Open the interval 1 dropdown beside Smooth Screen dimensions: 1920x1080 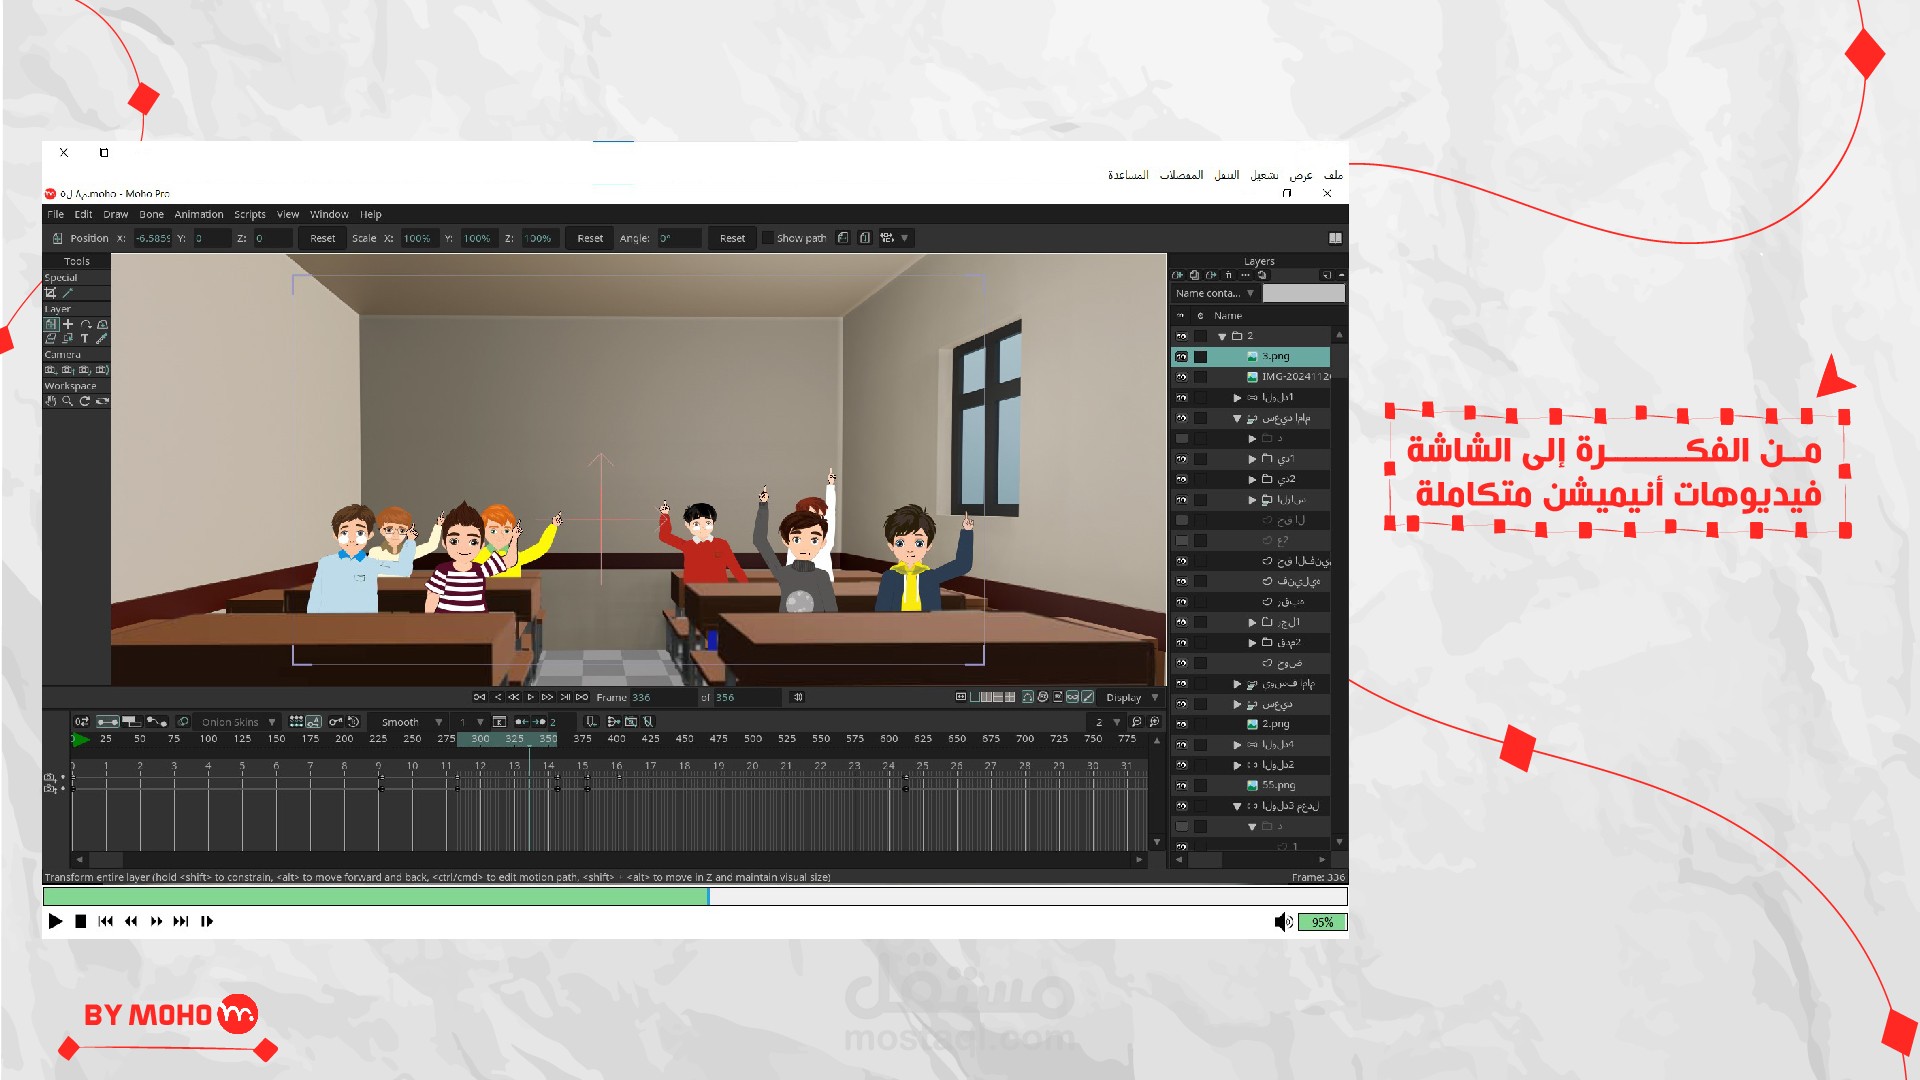pyautogui.click(x=470, y=722)
